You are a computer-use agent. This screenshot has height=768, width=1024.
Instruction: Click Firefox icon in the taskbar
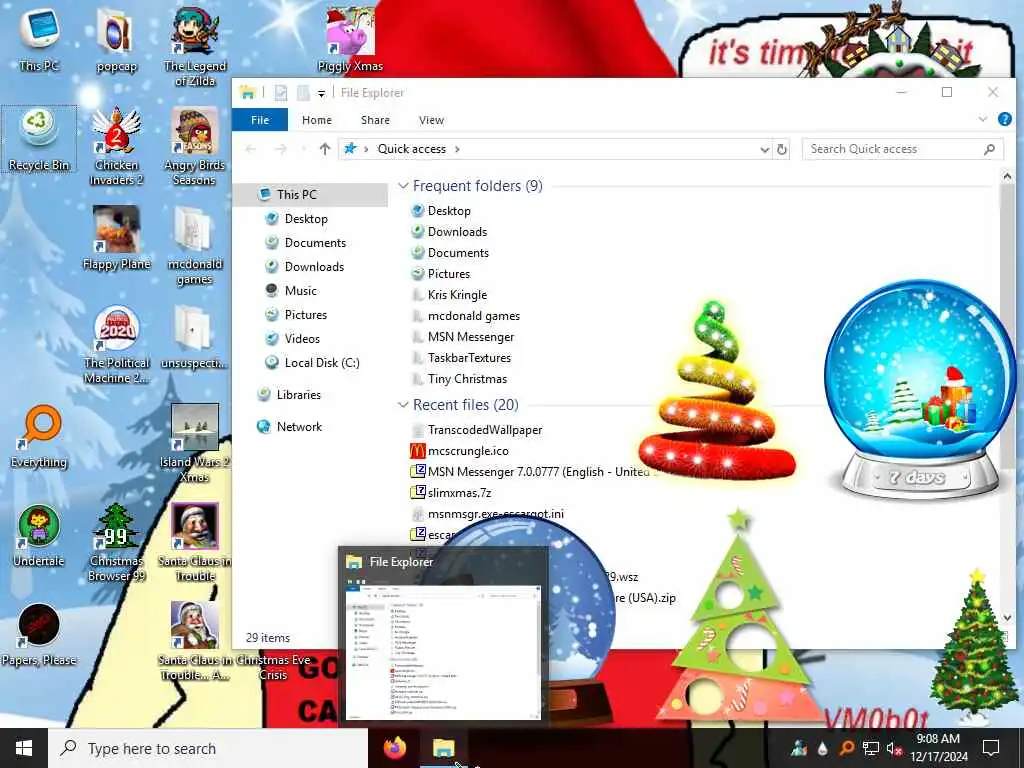[394, 748]
